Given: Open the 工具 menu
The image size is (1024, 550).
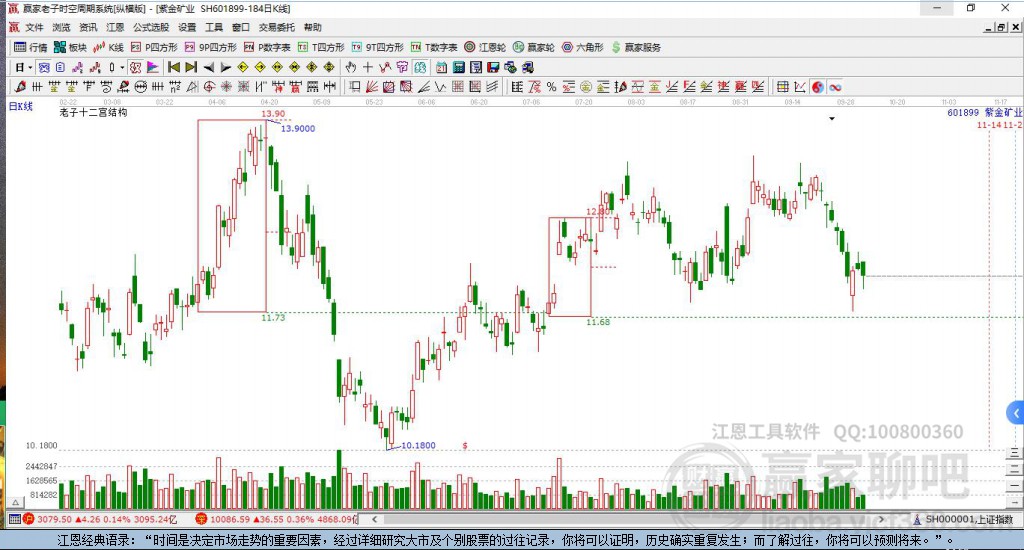Looking at the screenshot, I should 214,27.
